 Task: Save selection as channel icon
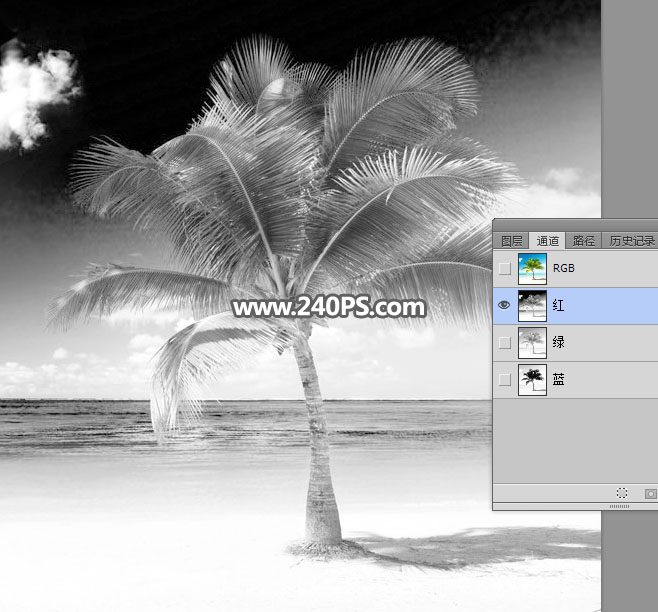pos(650,494)
